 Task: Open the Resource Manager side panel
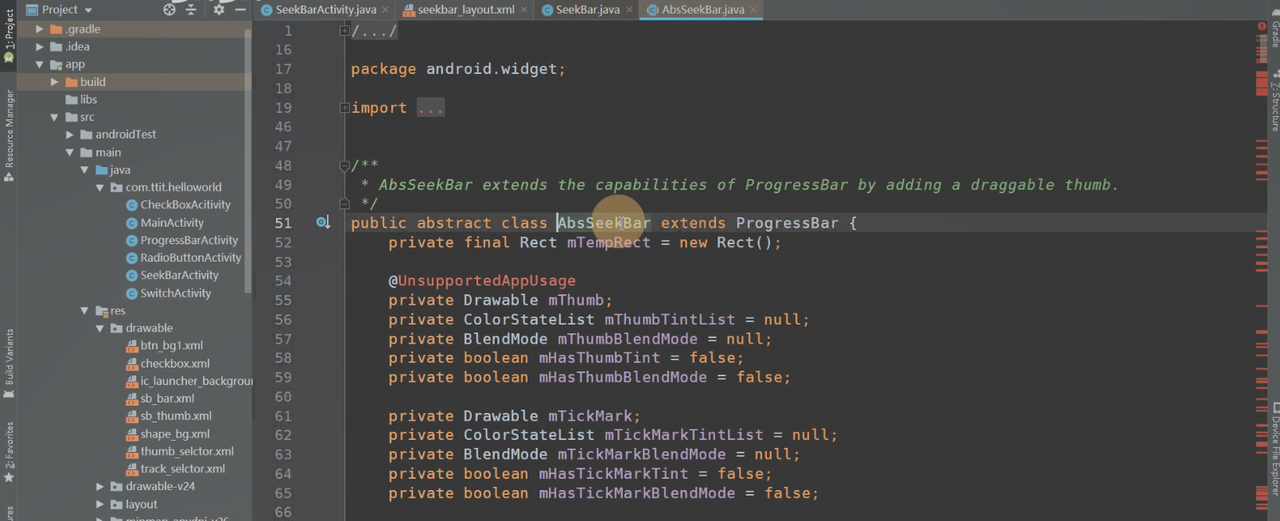(x=8, y=135)
